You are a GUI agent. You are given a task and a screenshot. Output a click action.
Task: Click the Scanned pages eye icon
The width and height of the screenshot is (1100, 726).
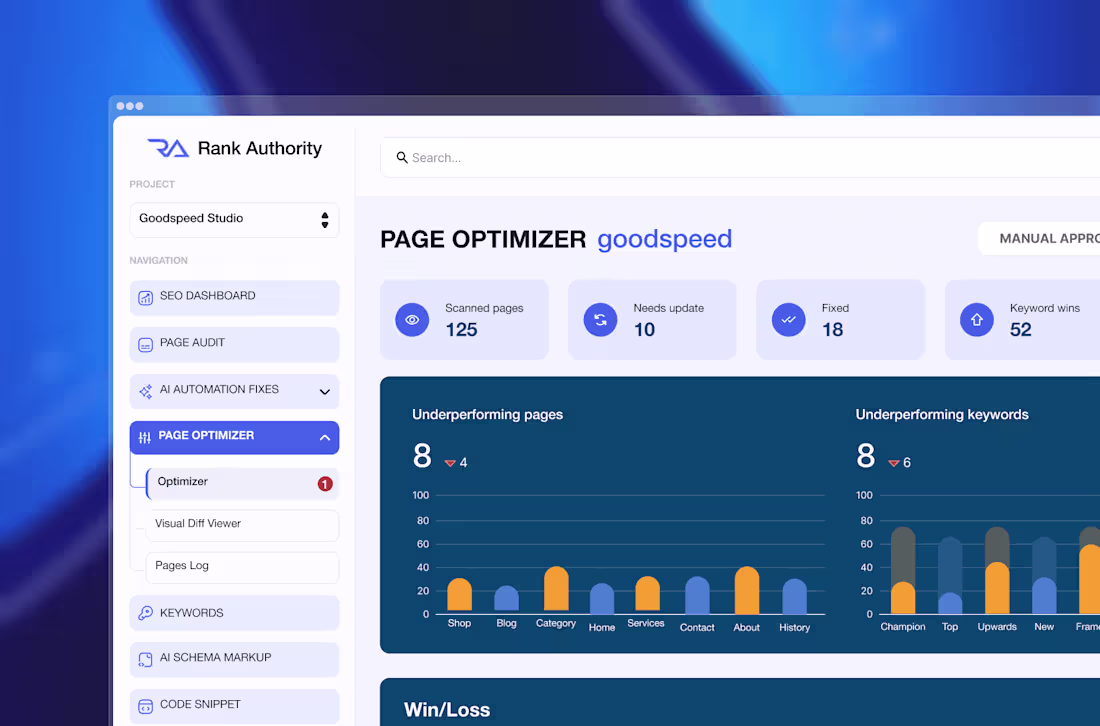(412, 320)
